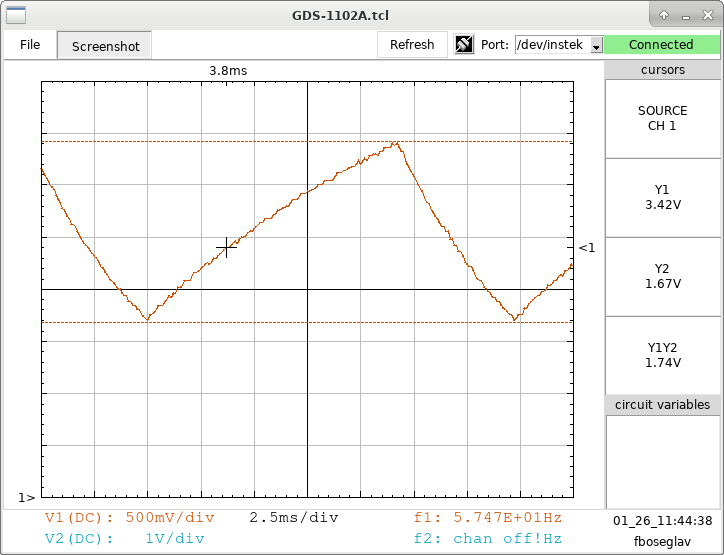Click the empty circuit variables box
The height and width of the screenshot is (555, 724).
(662, 461)
